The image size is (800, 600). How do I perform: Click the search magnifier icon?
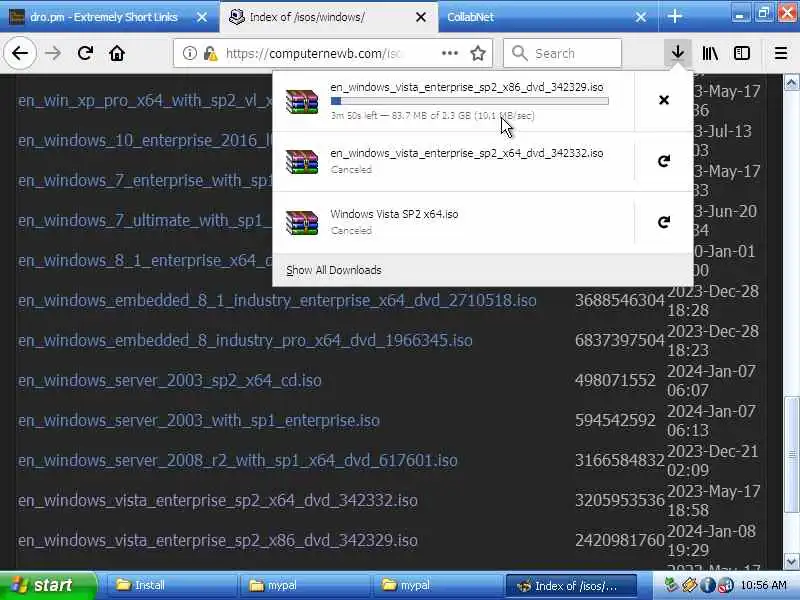[x=519, y=53]
